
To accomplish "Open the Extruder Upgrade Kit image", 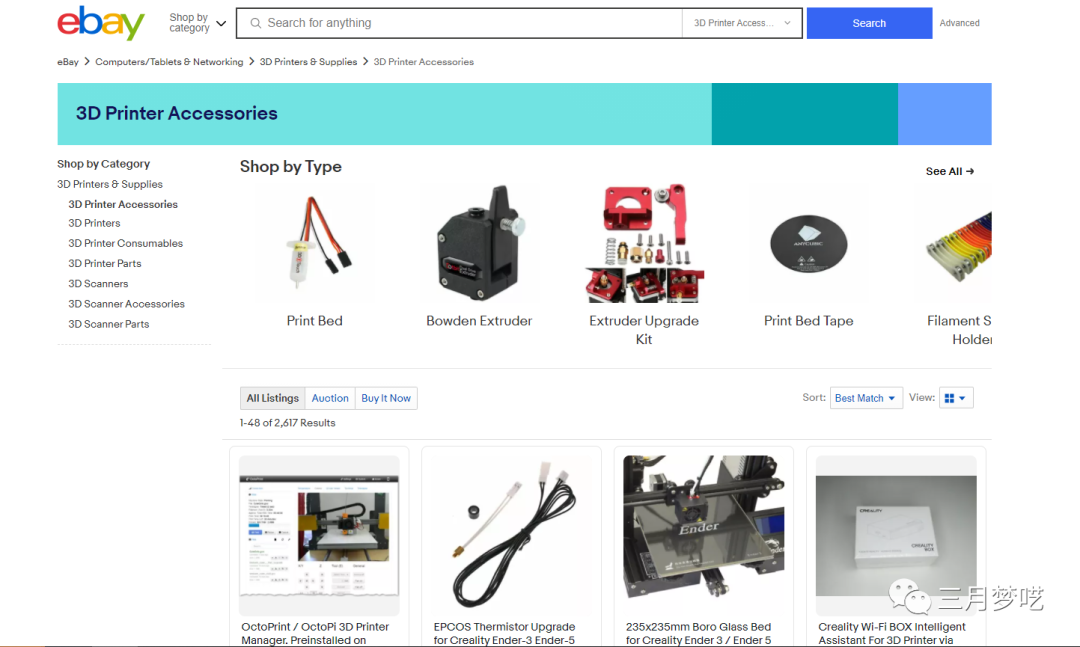I will 643,244.
